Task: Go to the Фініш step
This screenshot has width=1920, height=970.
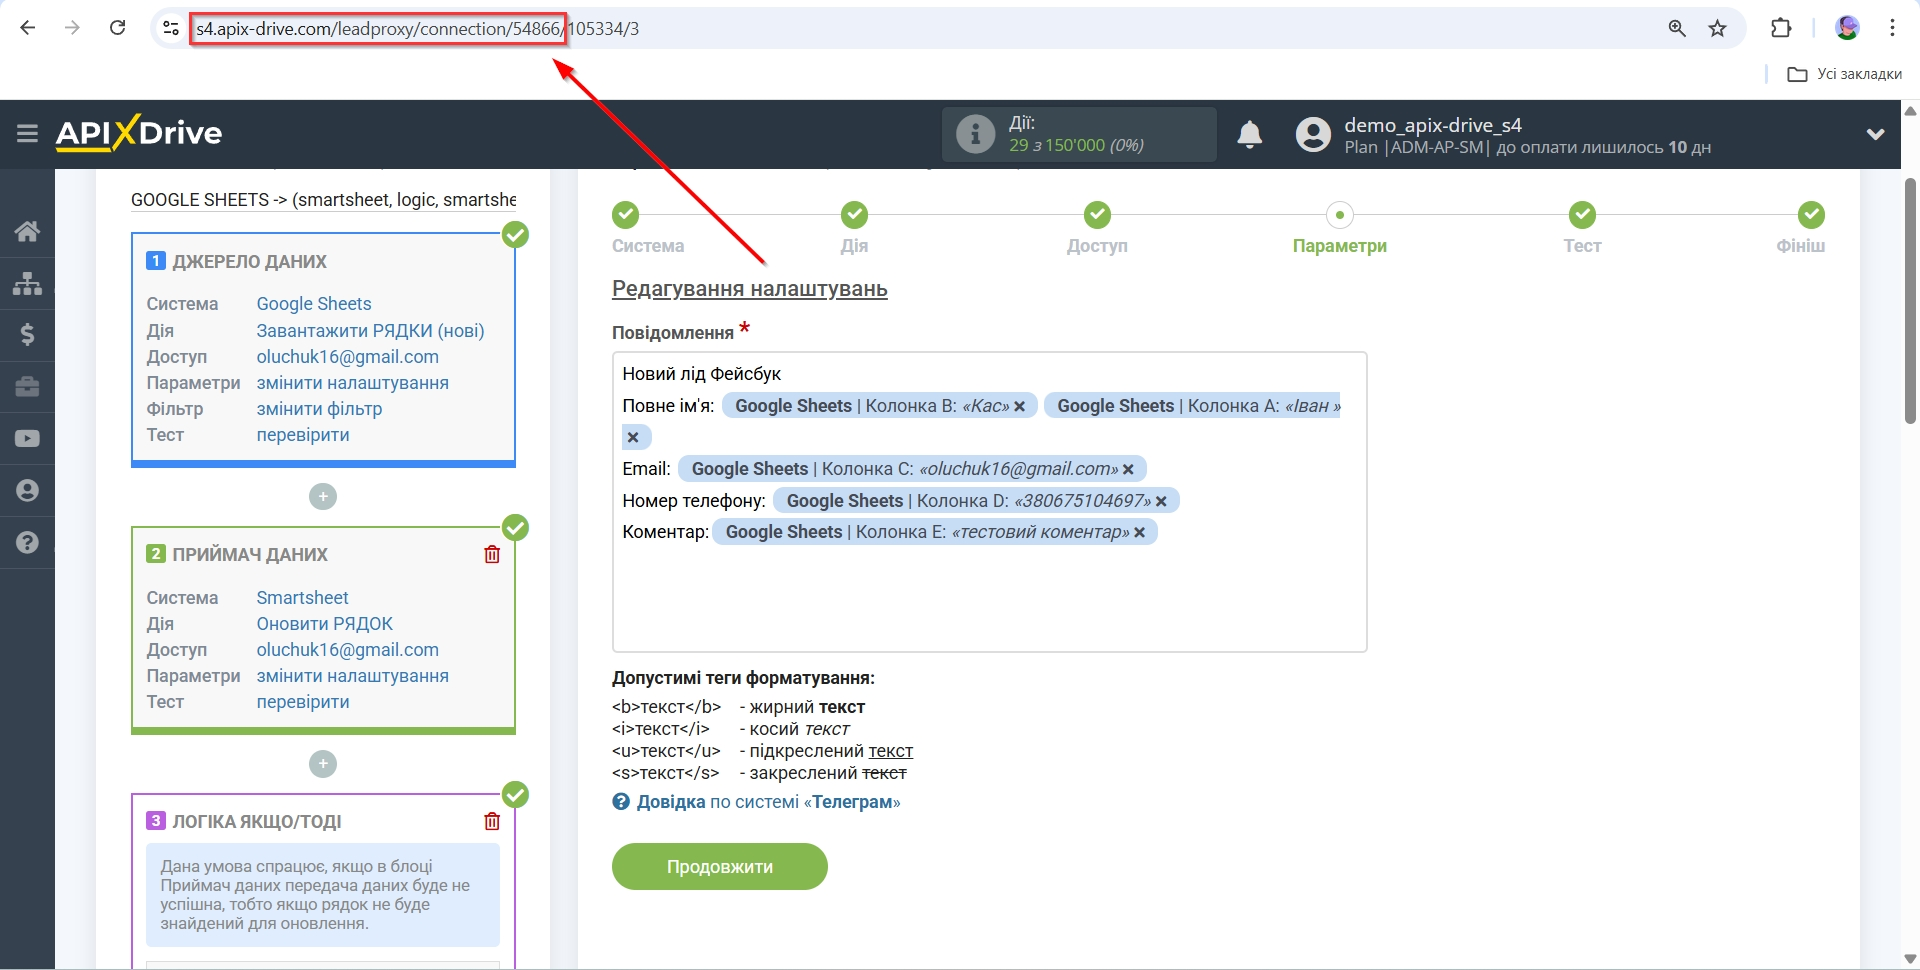Action: (1811, 215)
